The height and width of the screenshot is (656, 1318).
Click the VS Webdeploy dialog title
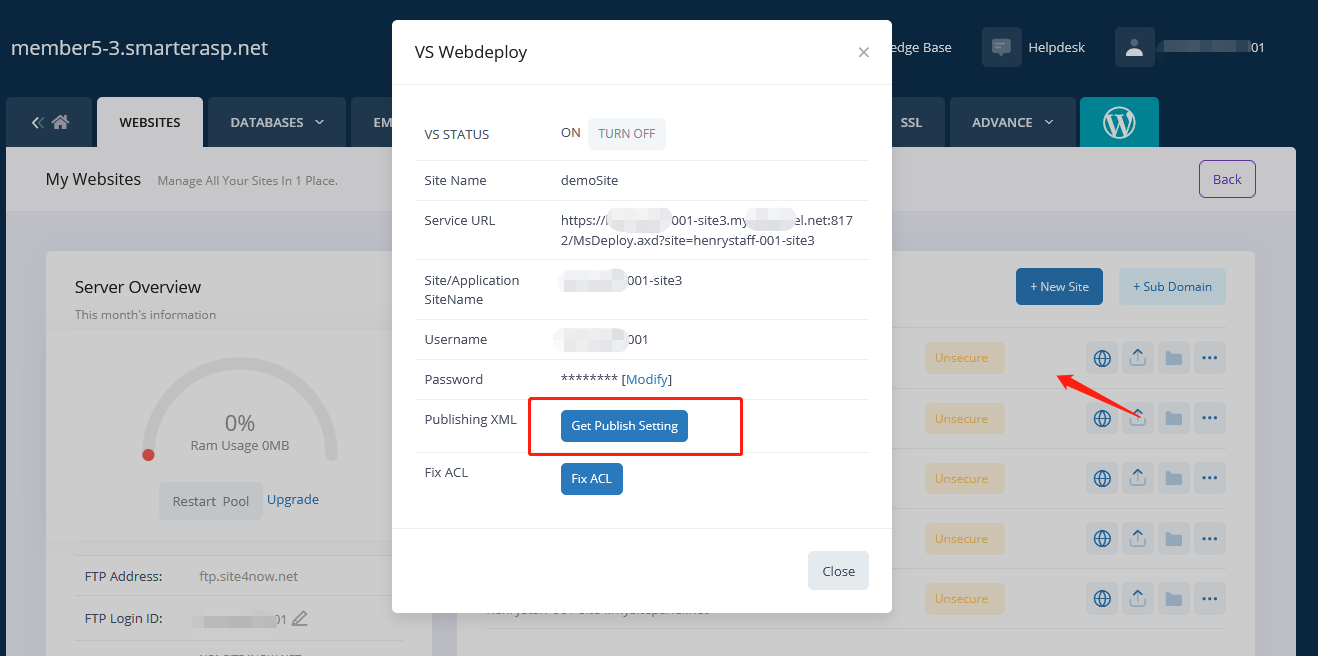[x=471, y=52]
